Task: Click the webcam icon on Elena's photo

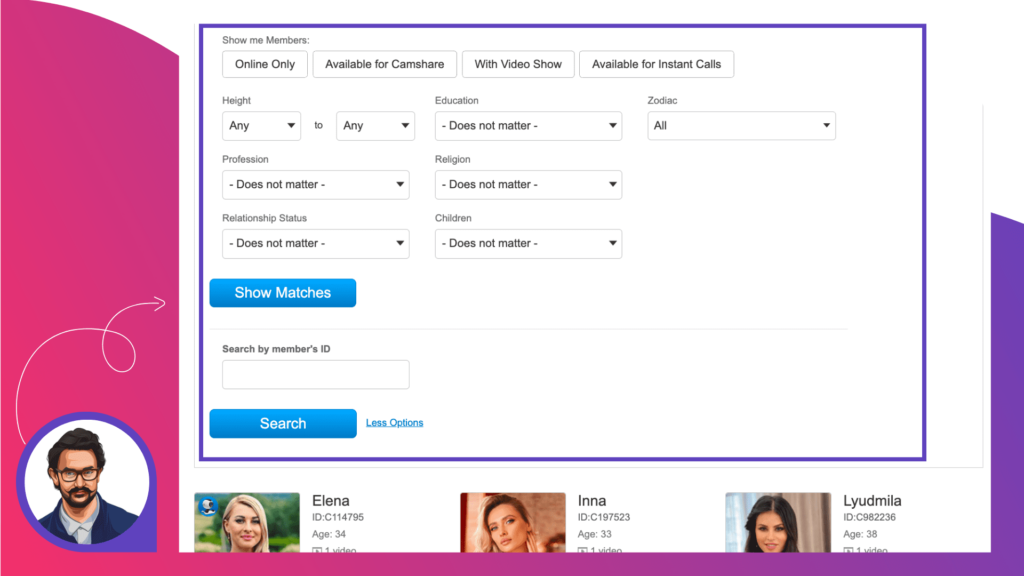Action: [x=208, y=506]
